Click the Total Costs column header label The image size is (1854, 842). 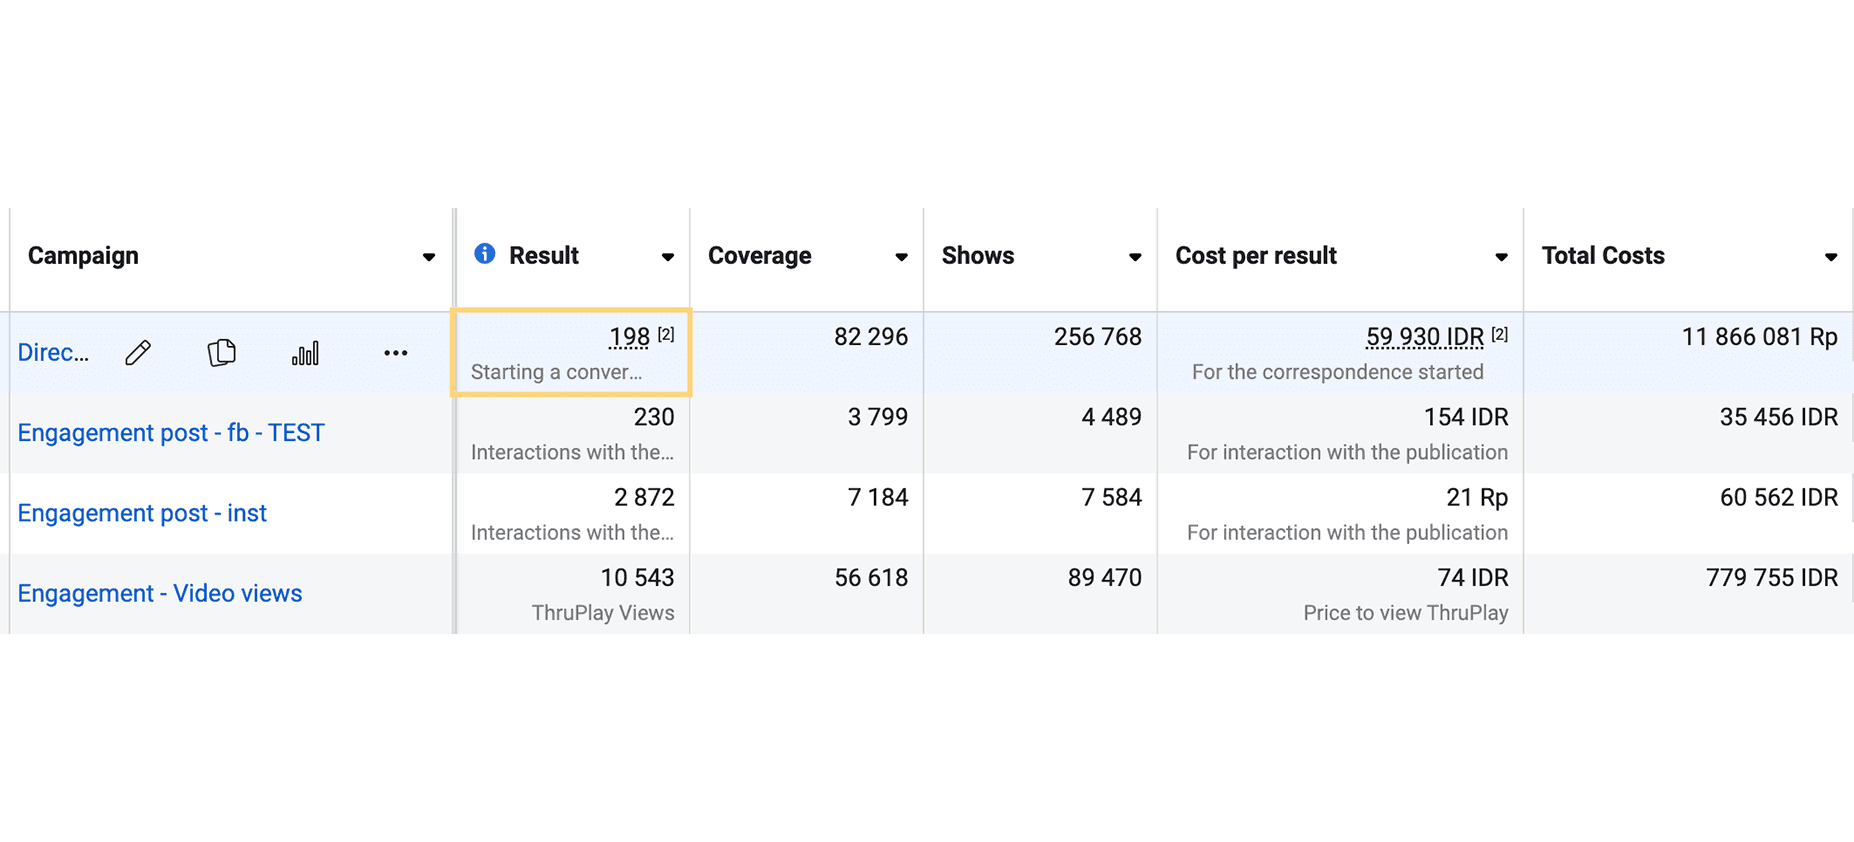pos(1603,256)
